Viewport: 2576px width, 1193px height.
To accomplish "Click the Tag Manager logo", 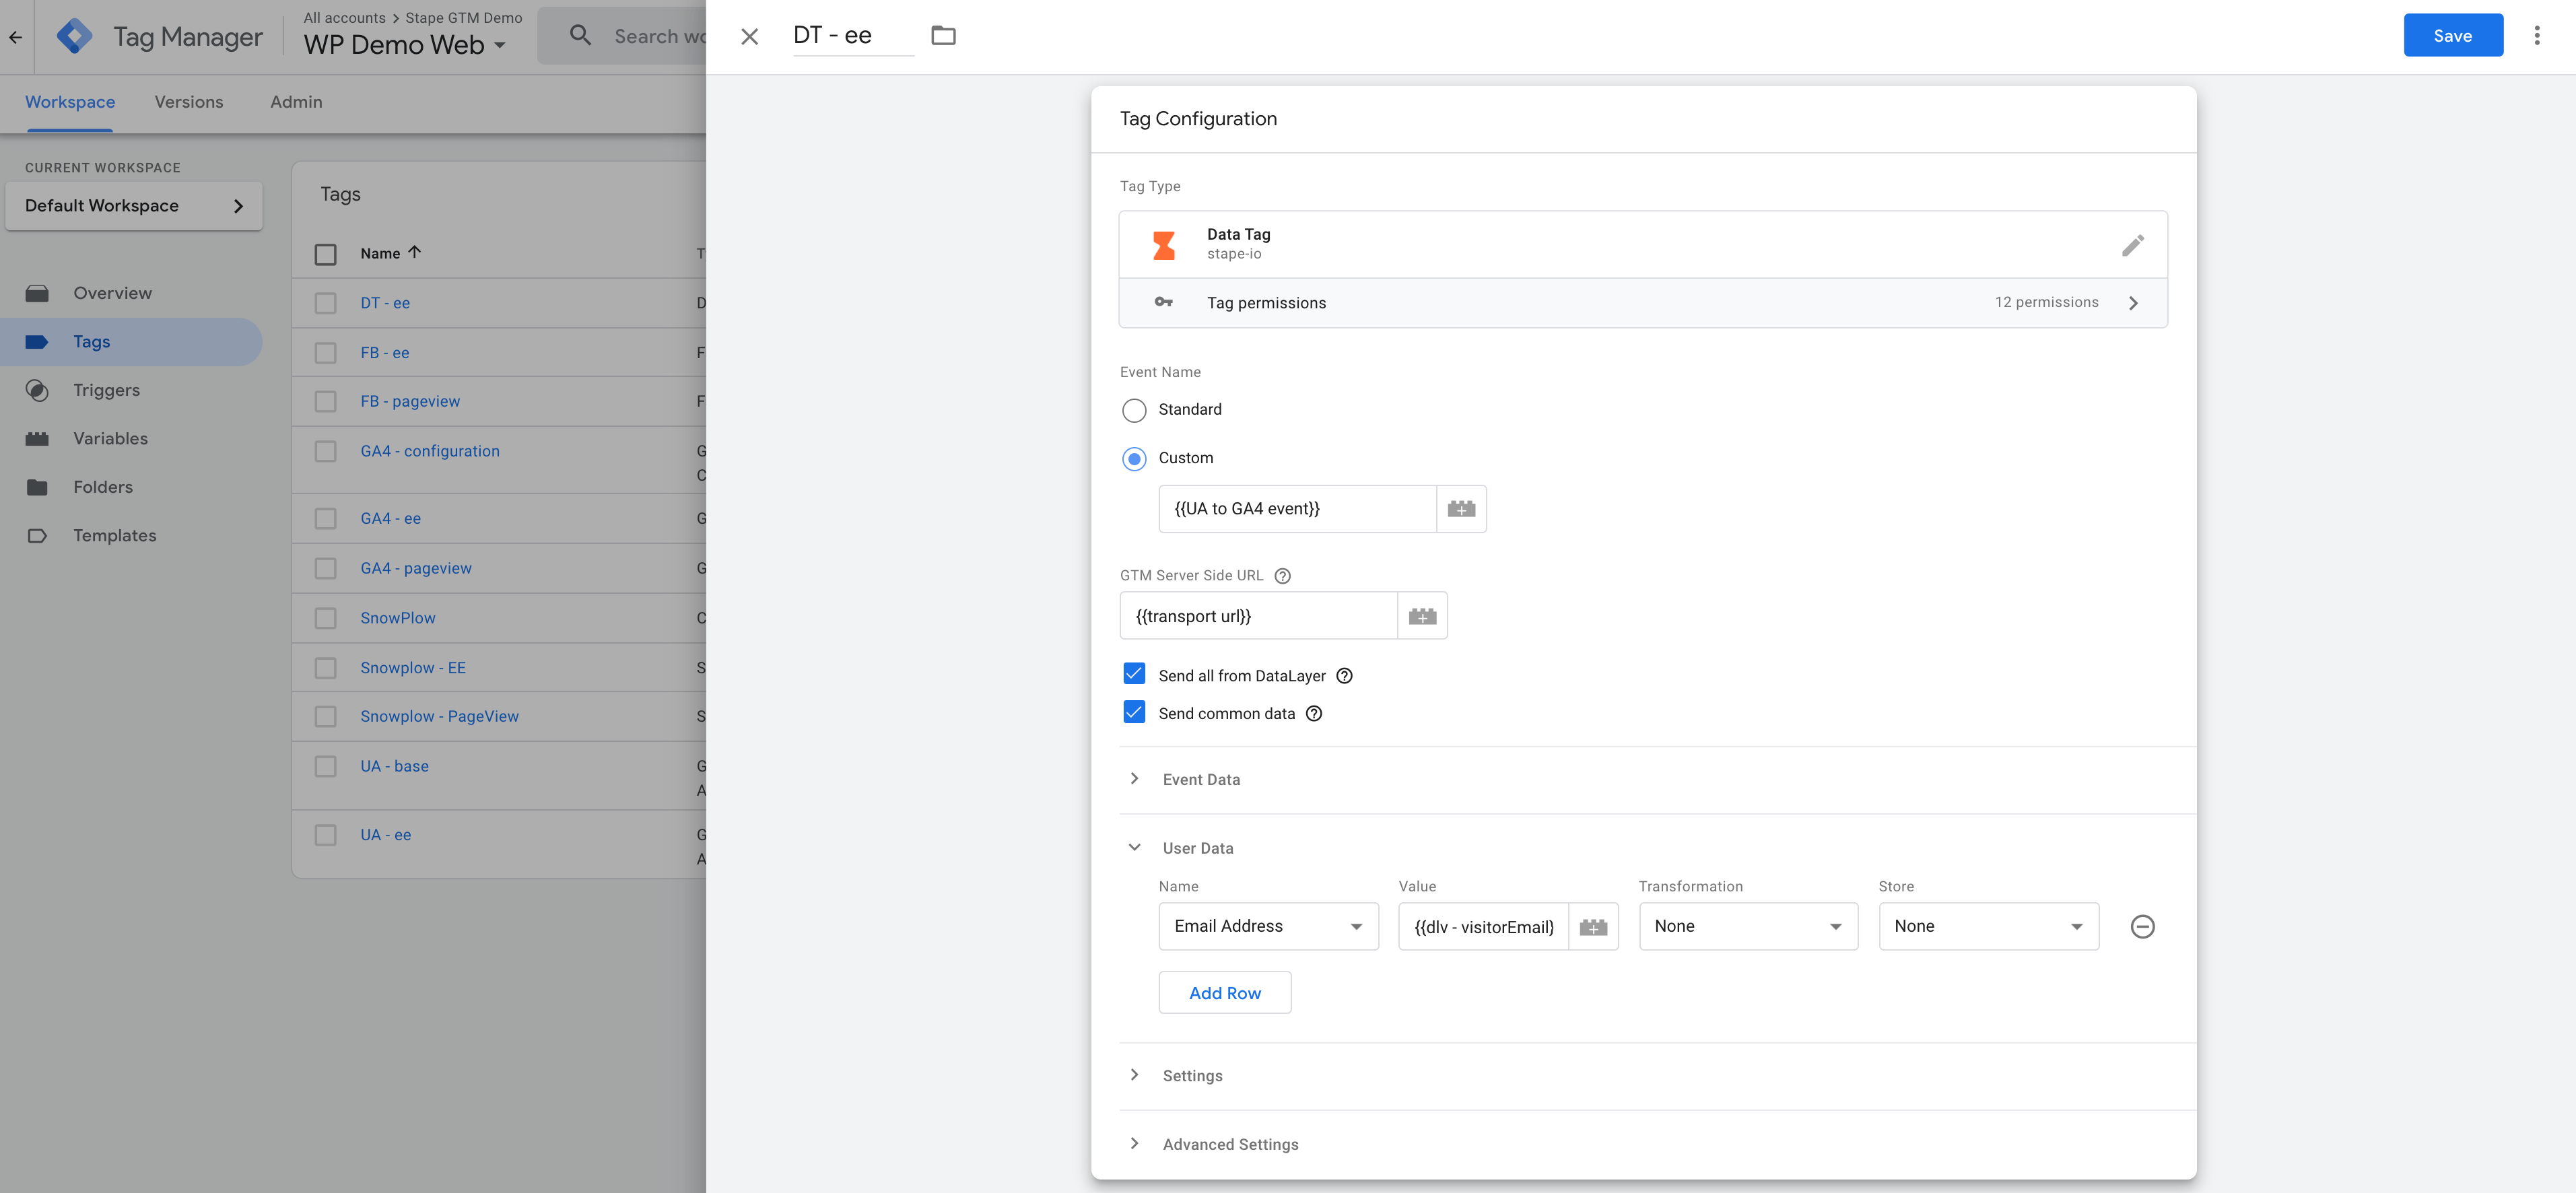I will coord(74,37).
